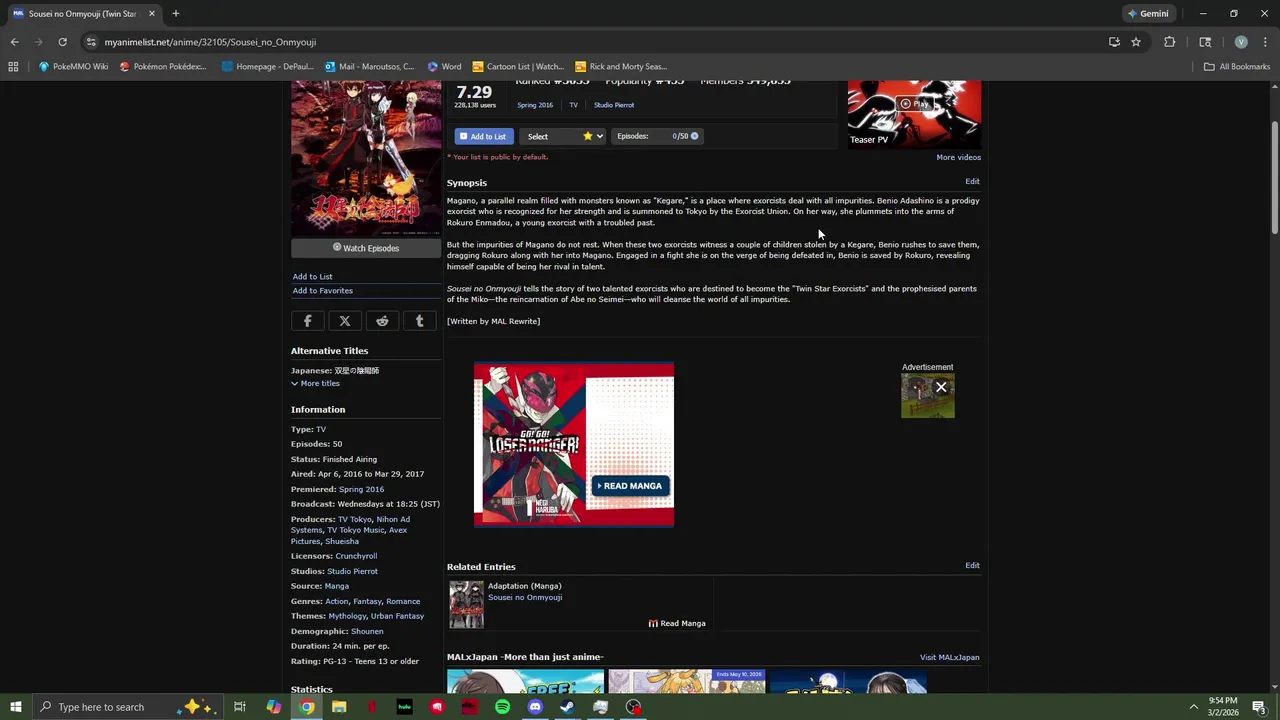Open Pokémon Pokédex bookmark
1280x720 pixels.
pyautogui.click(x=163, y=67)
